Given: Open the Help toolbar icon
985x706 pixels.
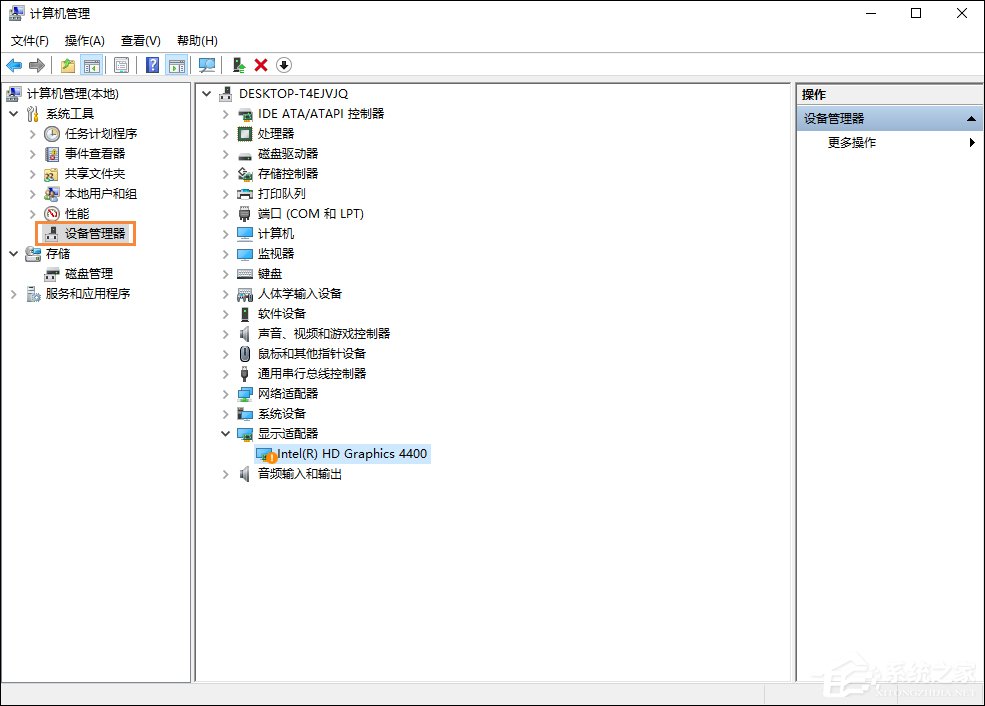Looking at the screenshot, I should click(x=151, y=65).
